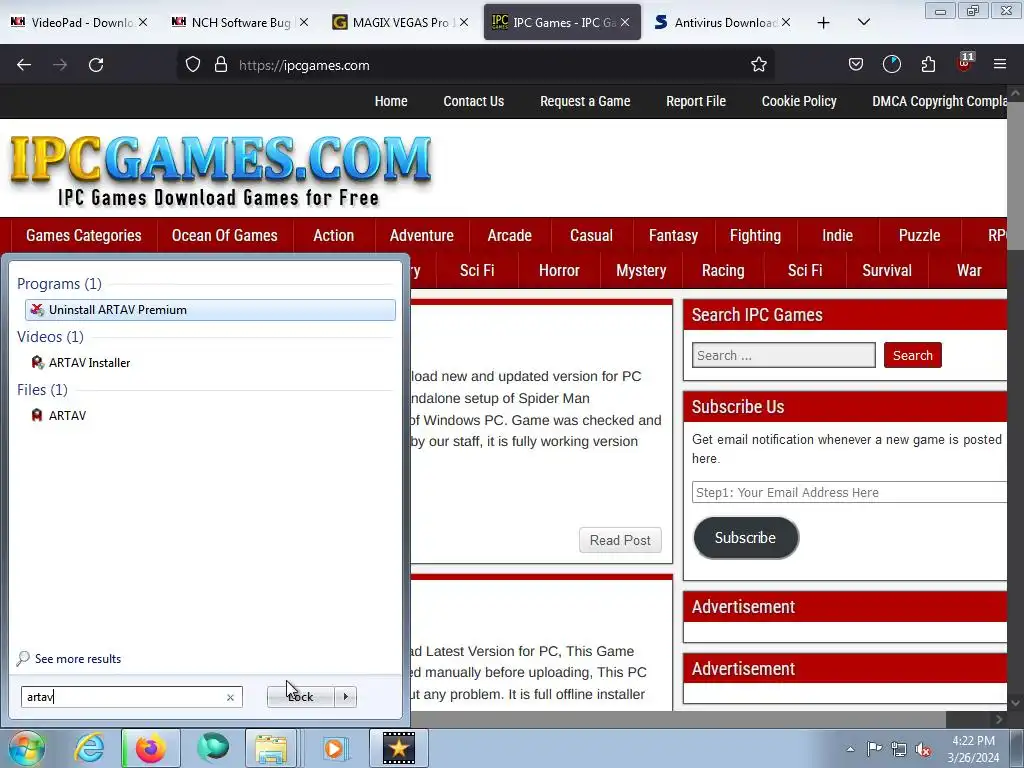Open the Request a Game link
1024x768 pixels.
pos(585,101)
